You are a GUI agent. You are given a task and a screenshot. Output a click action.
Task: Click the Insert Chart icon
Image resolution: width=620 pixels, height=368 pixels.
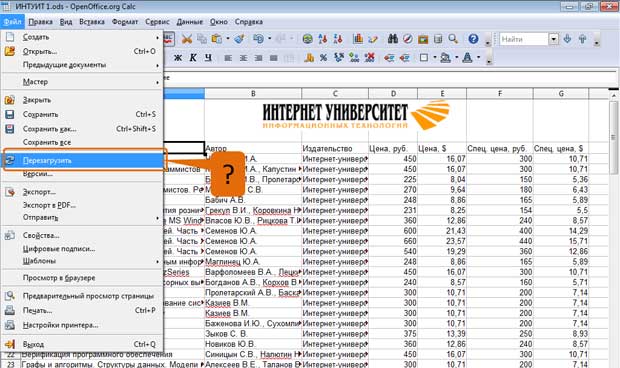[358, 39]
